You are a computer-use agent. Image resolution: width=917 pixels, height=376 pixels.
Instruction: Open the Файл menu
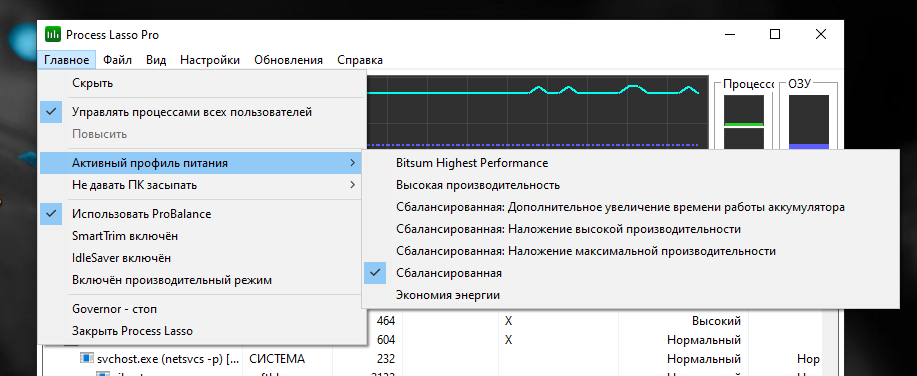[118, 60]
